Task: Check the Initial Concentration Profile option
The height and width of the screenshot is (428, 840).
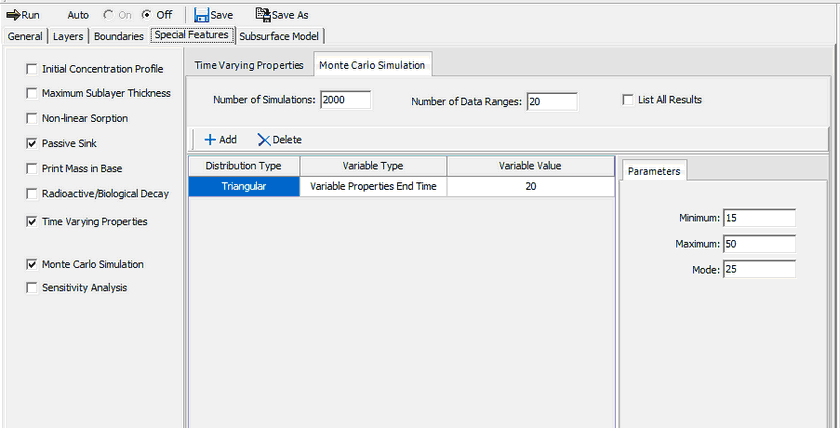Action: 32,69
